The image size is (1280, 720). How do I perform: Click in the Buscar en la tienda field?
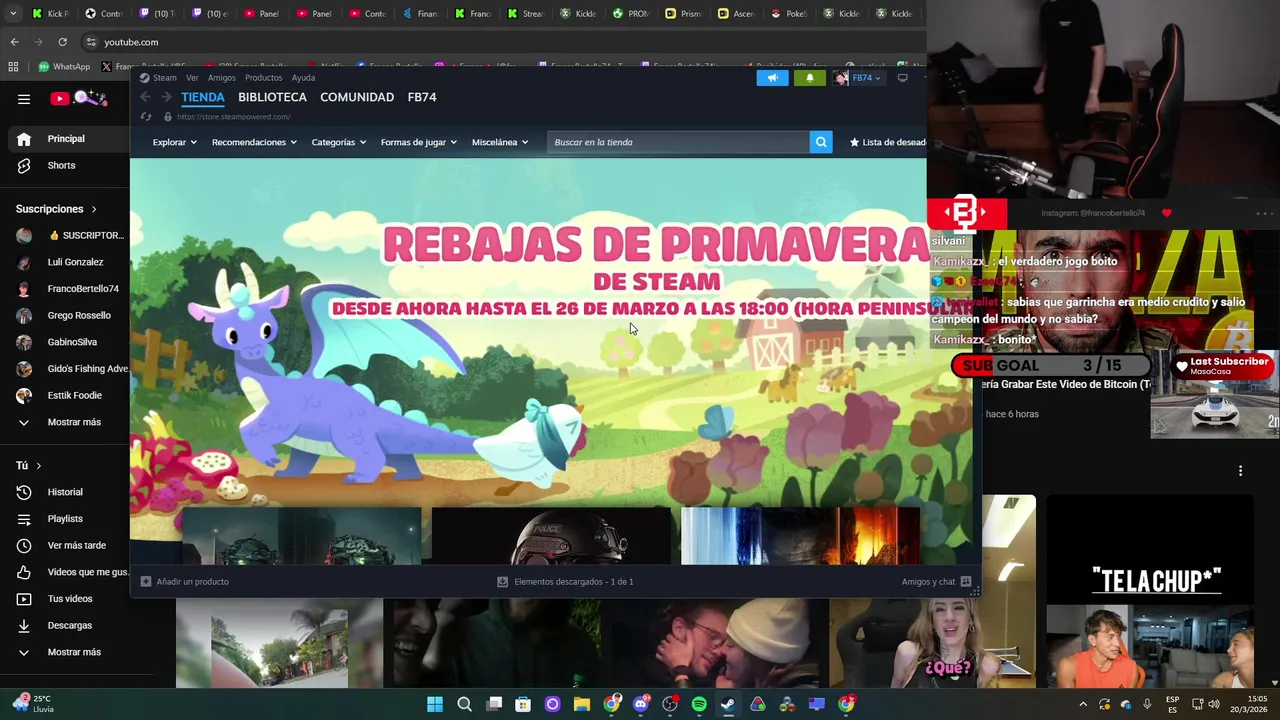point(678,142)
